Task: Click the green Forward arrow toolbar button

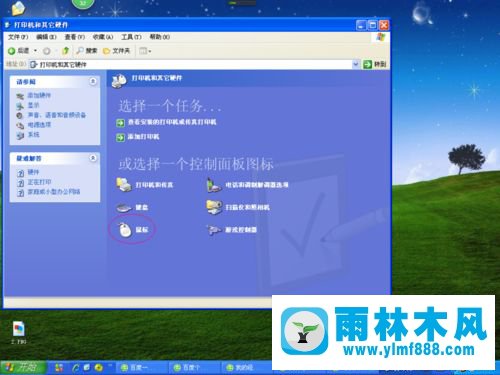Action: (x=47, y=51)
